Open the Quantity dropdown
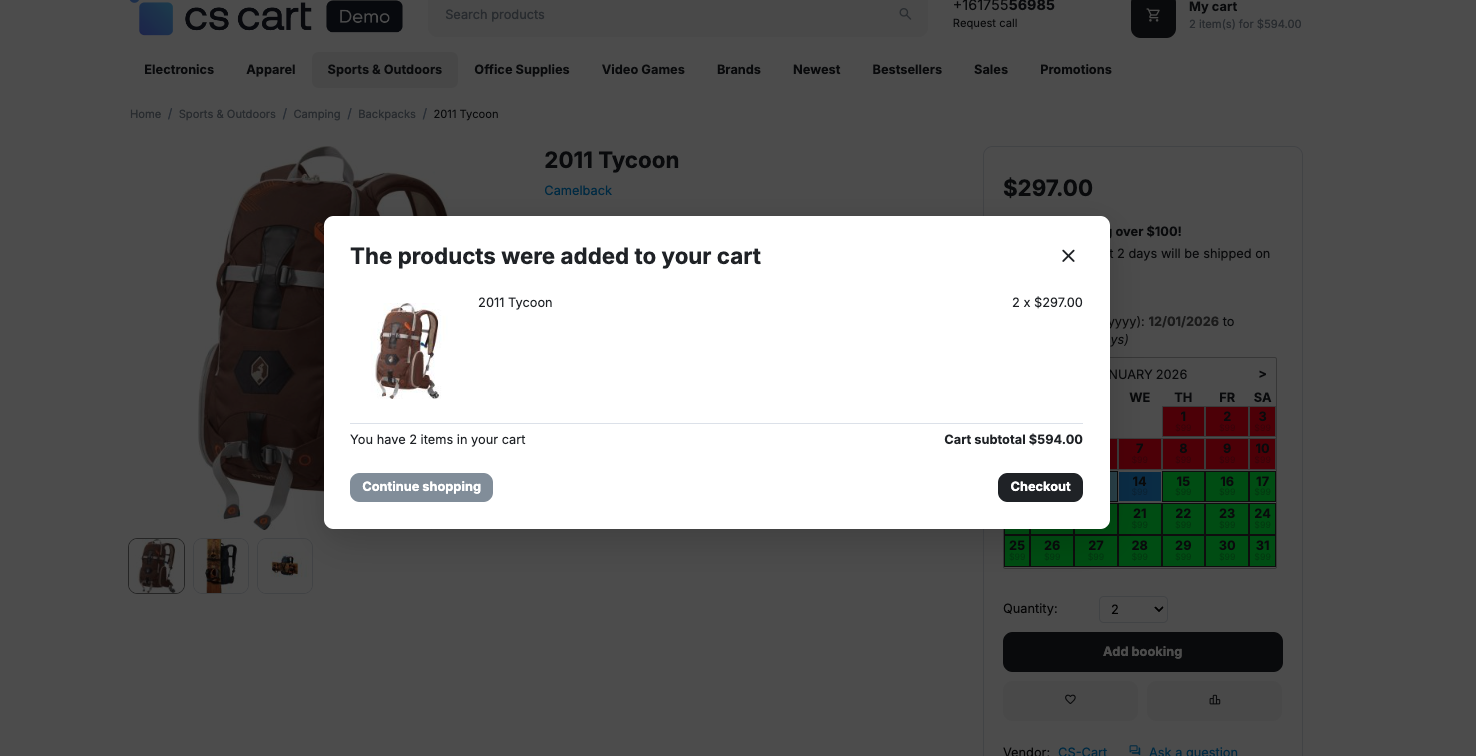This screenshot has width=1476, height=756. tap(1132, 609)
